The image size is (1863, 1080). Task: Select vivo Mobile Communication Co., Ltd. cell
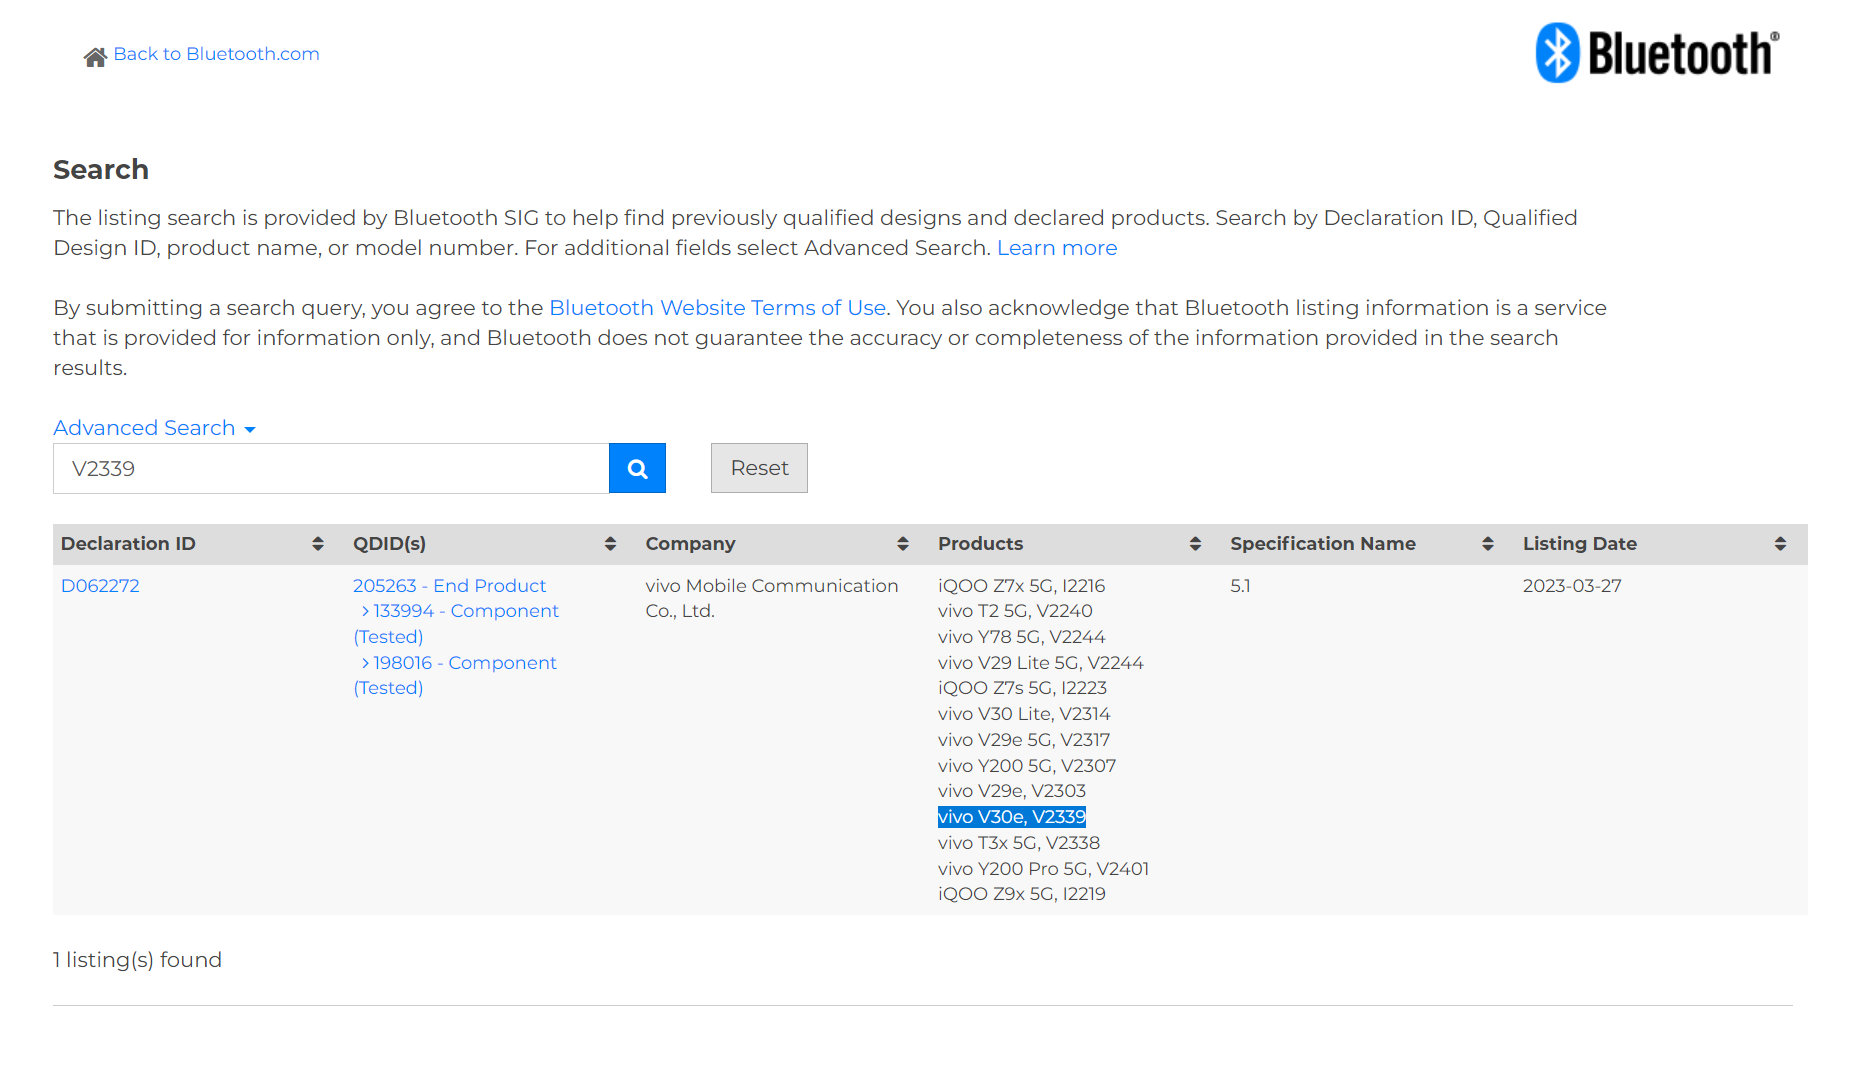tap(772, 598)
